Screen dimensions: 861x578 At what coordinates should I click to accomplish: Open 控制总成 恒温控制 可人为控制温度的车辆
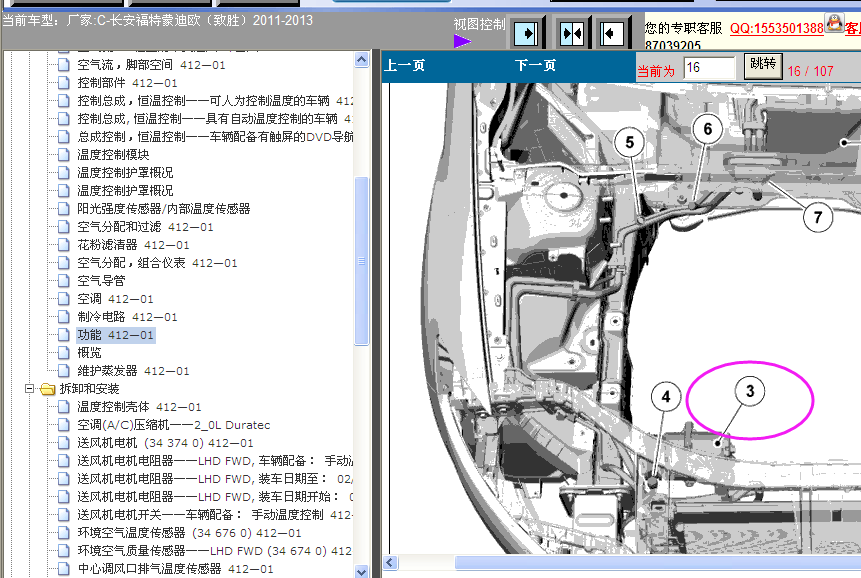(215, 101)
